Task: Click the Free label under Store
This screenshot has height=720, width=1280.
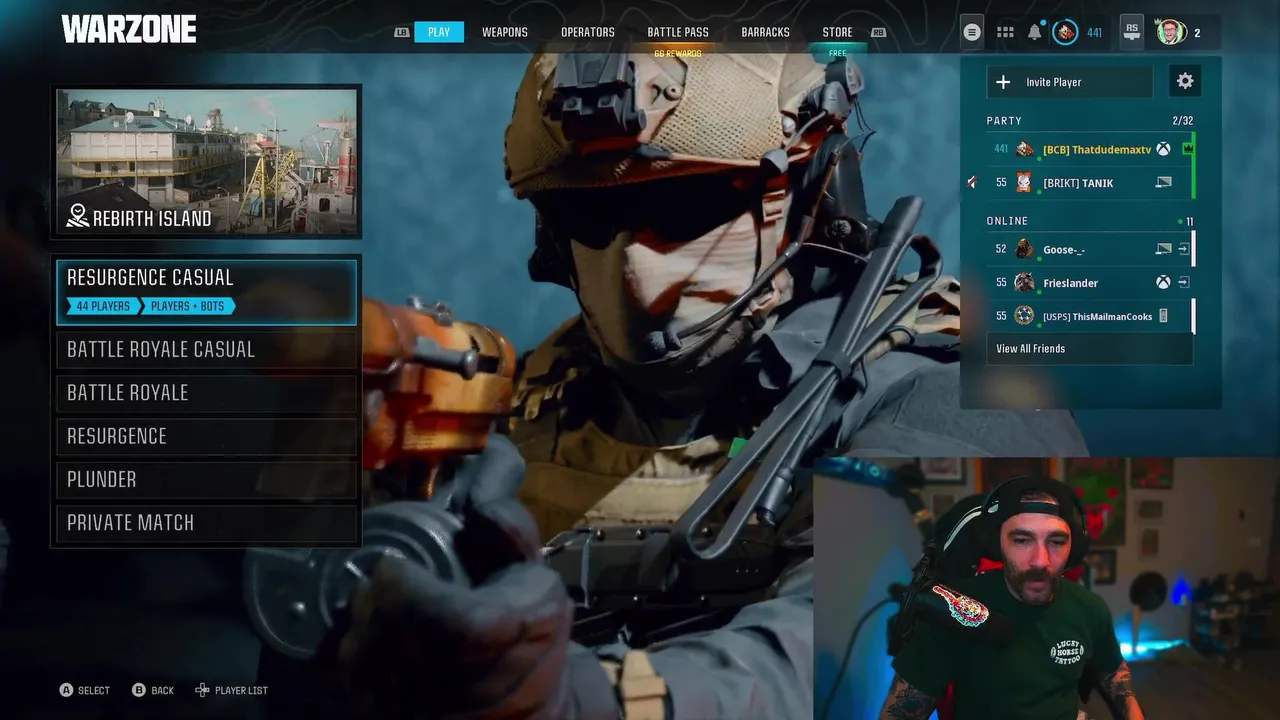Action: coord(838,53)
